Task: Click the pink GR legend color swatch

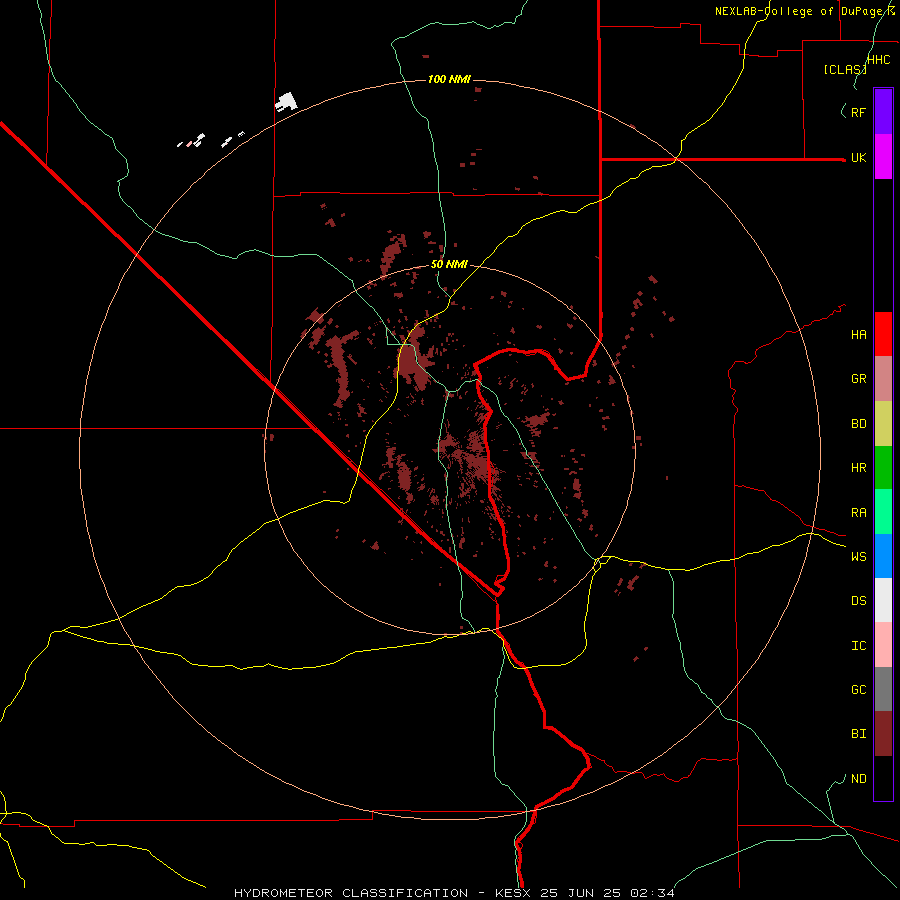Action: 883,379
